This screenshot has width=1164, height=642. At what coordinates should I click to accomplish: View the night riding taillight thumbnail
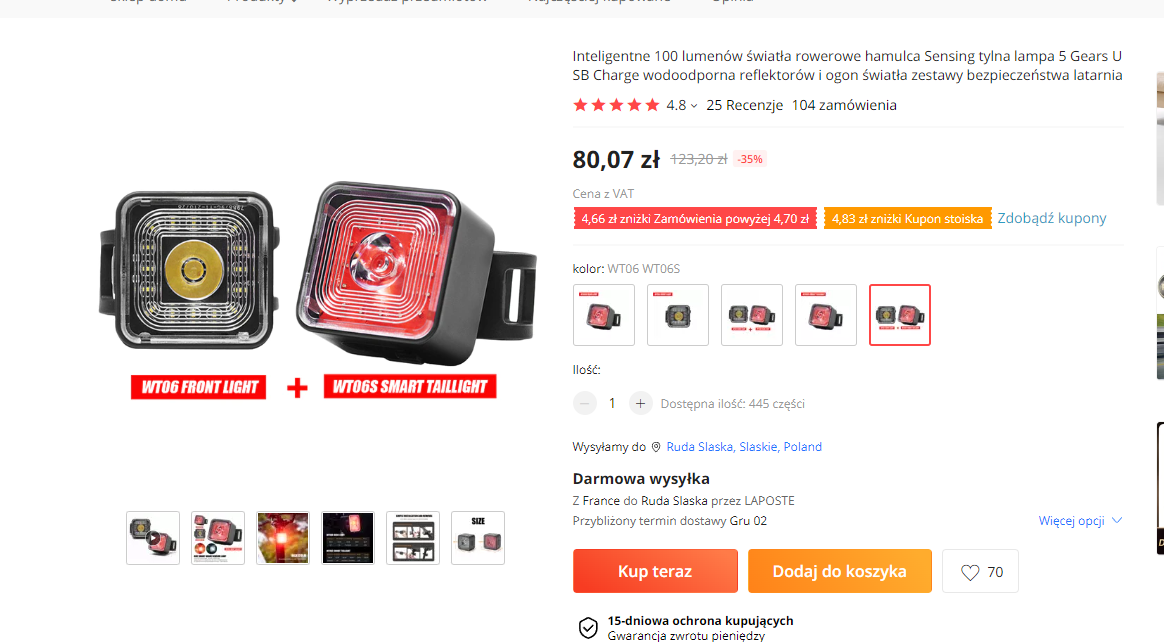coord(283,538)
